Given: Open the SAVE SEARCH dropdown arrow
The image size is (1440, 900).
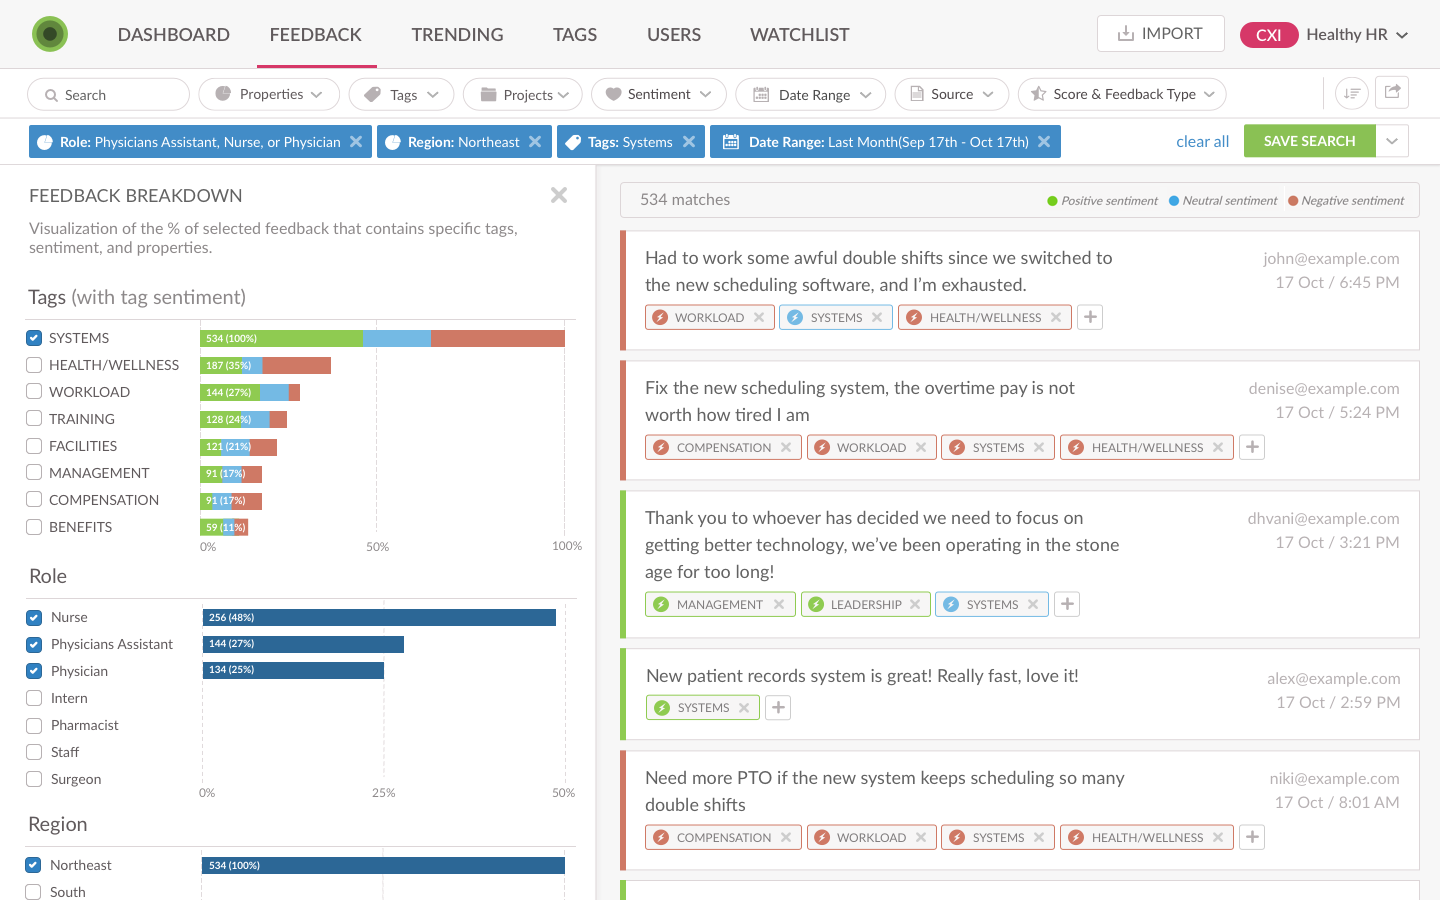Looking at the screenshot, I should pos(1392,141).
